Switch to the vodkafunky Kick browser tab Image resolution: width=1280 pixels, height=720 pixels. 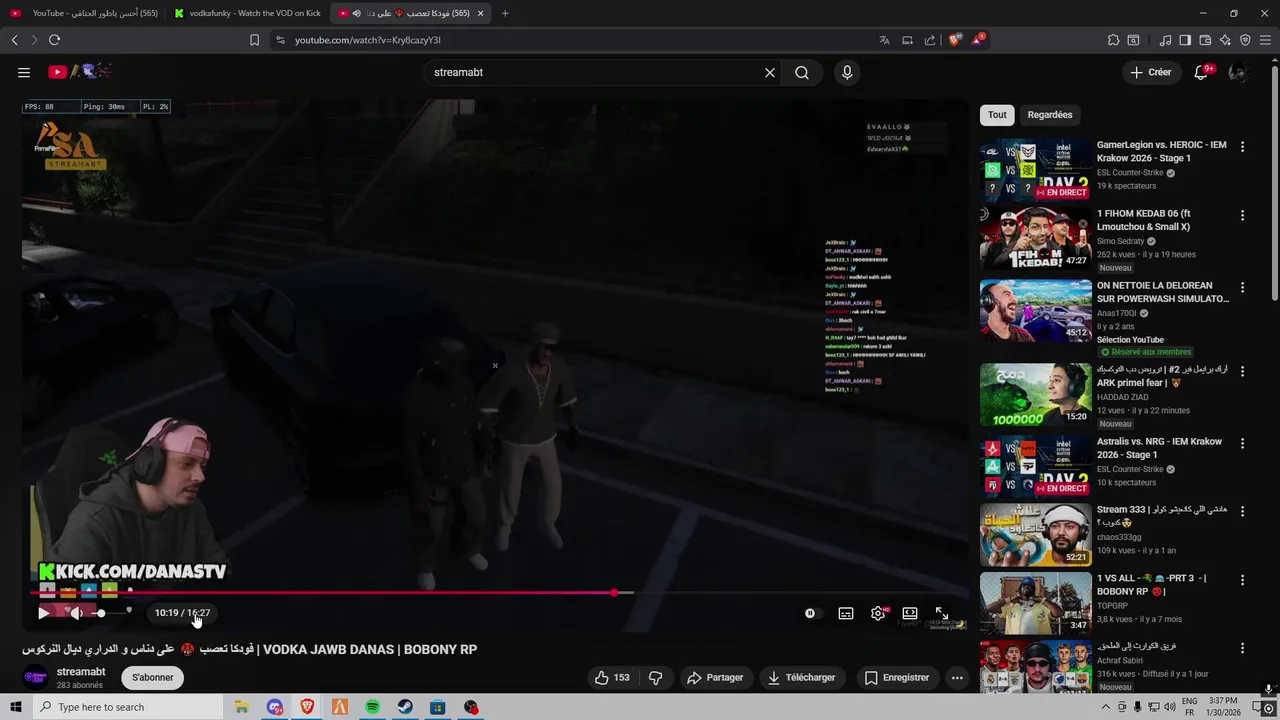tap(247, 13)
